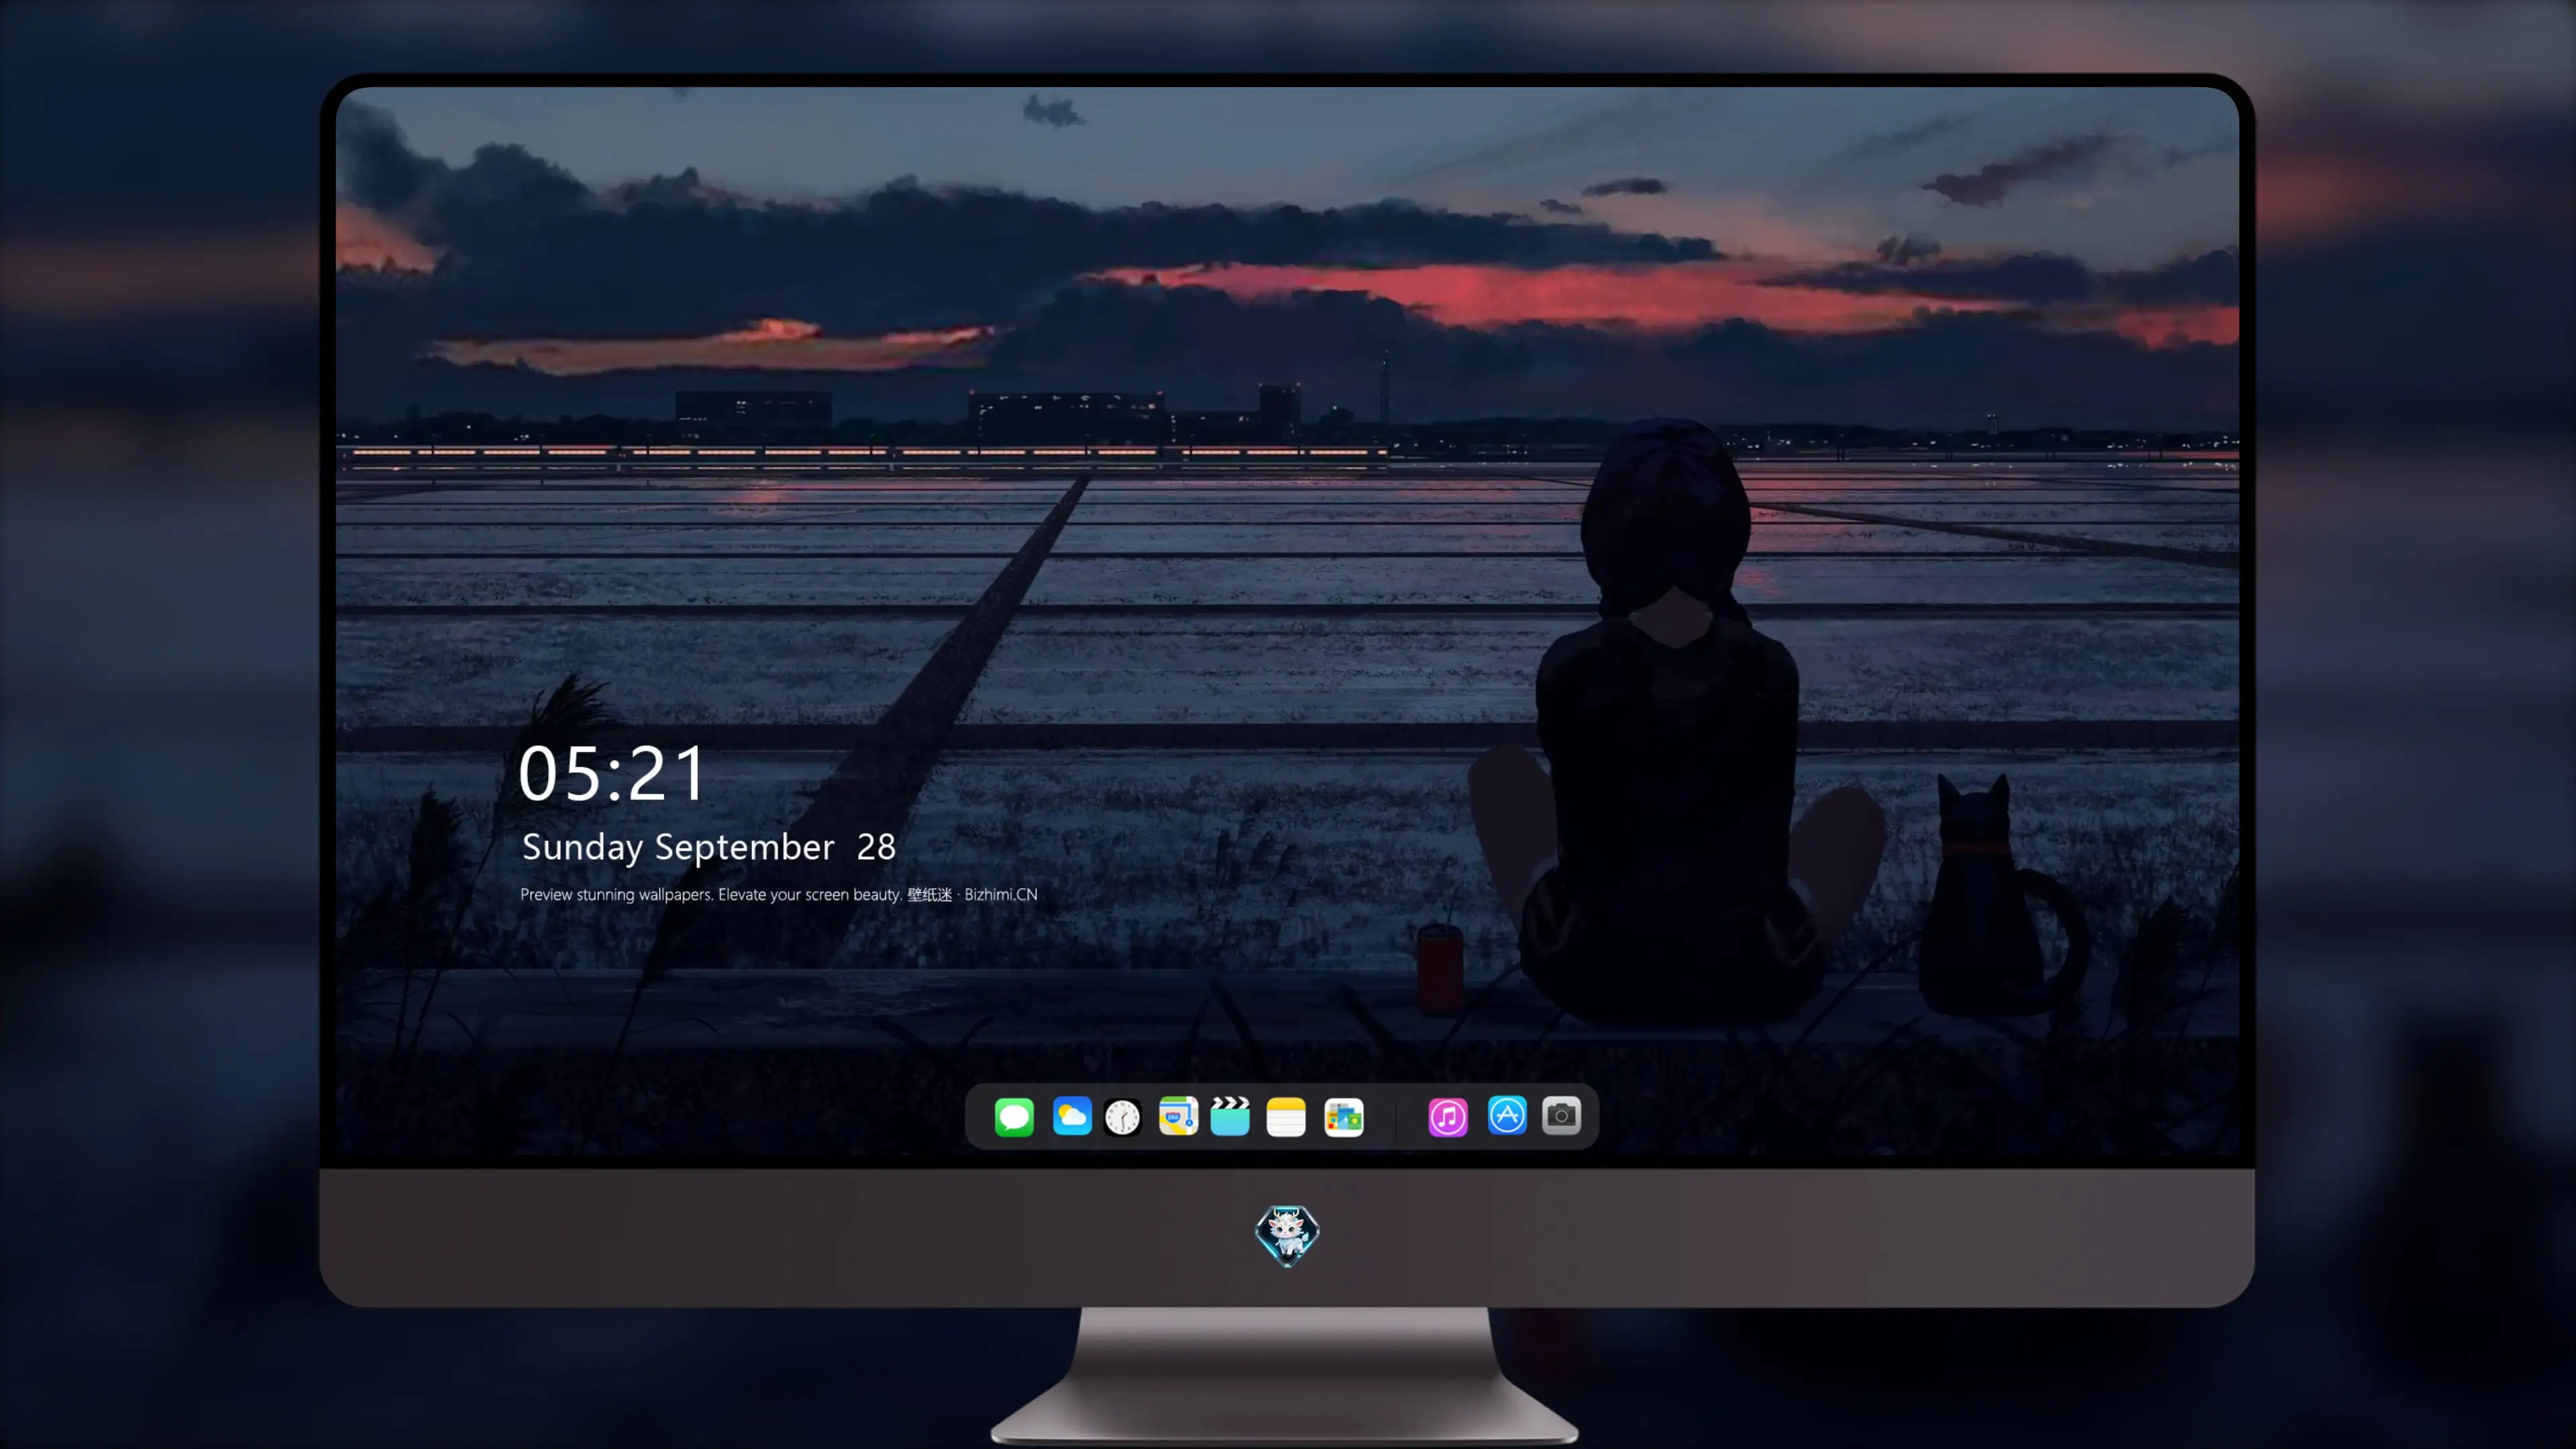Image resolution: width=2576 pixels, height=1449 pixels.
Task: Open the Notes app in the dock
Action: [1286, 1117]
